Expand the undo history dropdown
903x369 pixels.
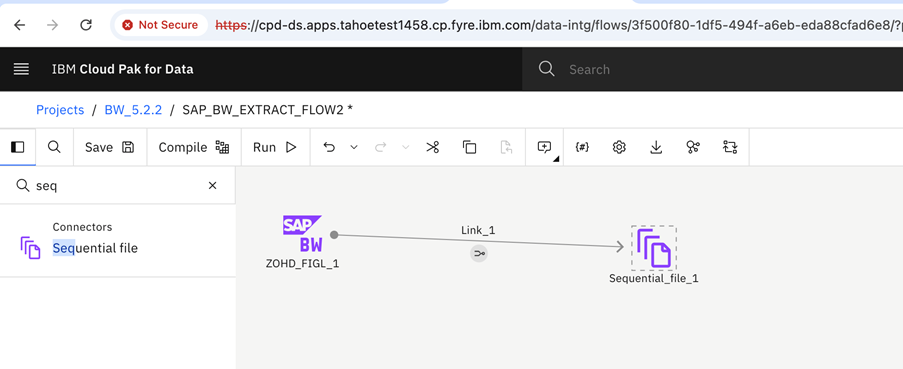(354, 147)
